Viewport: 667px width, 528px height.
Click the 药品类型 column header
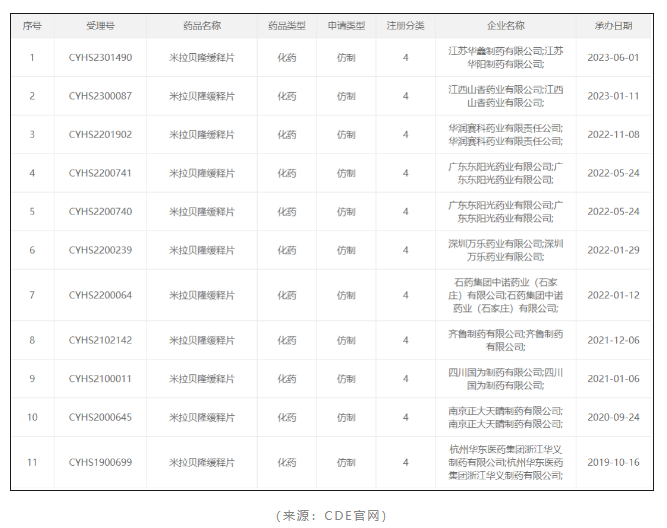tap(287, 26)
